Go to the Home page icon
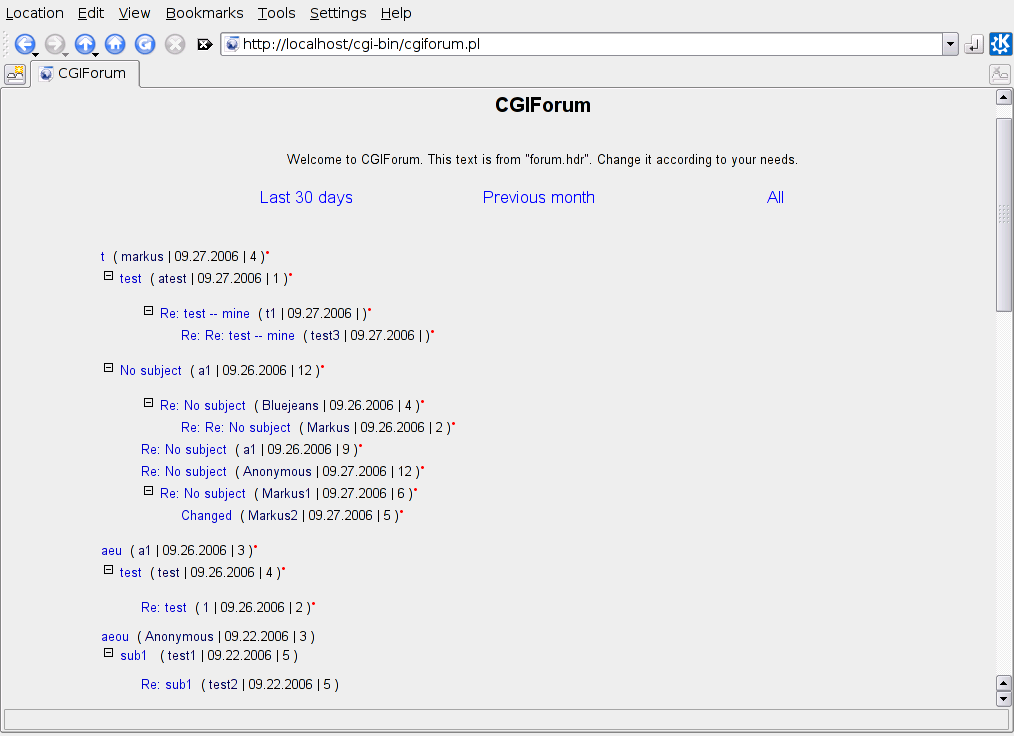Viewport: 1014px width, 736px height. pos(115,44)
